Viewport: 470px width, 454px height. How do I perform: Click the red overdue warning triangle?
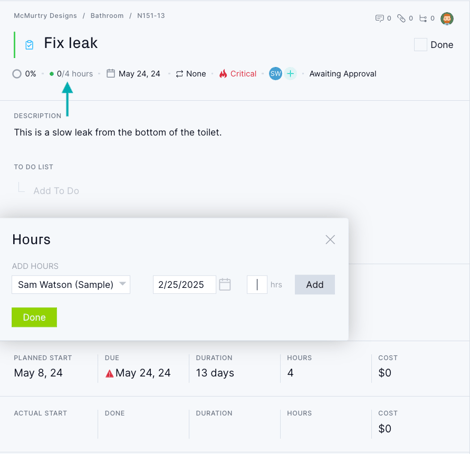[109, 373]
